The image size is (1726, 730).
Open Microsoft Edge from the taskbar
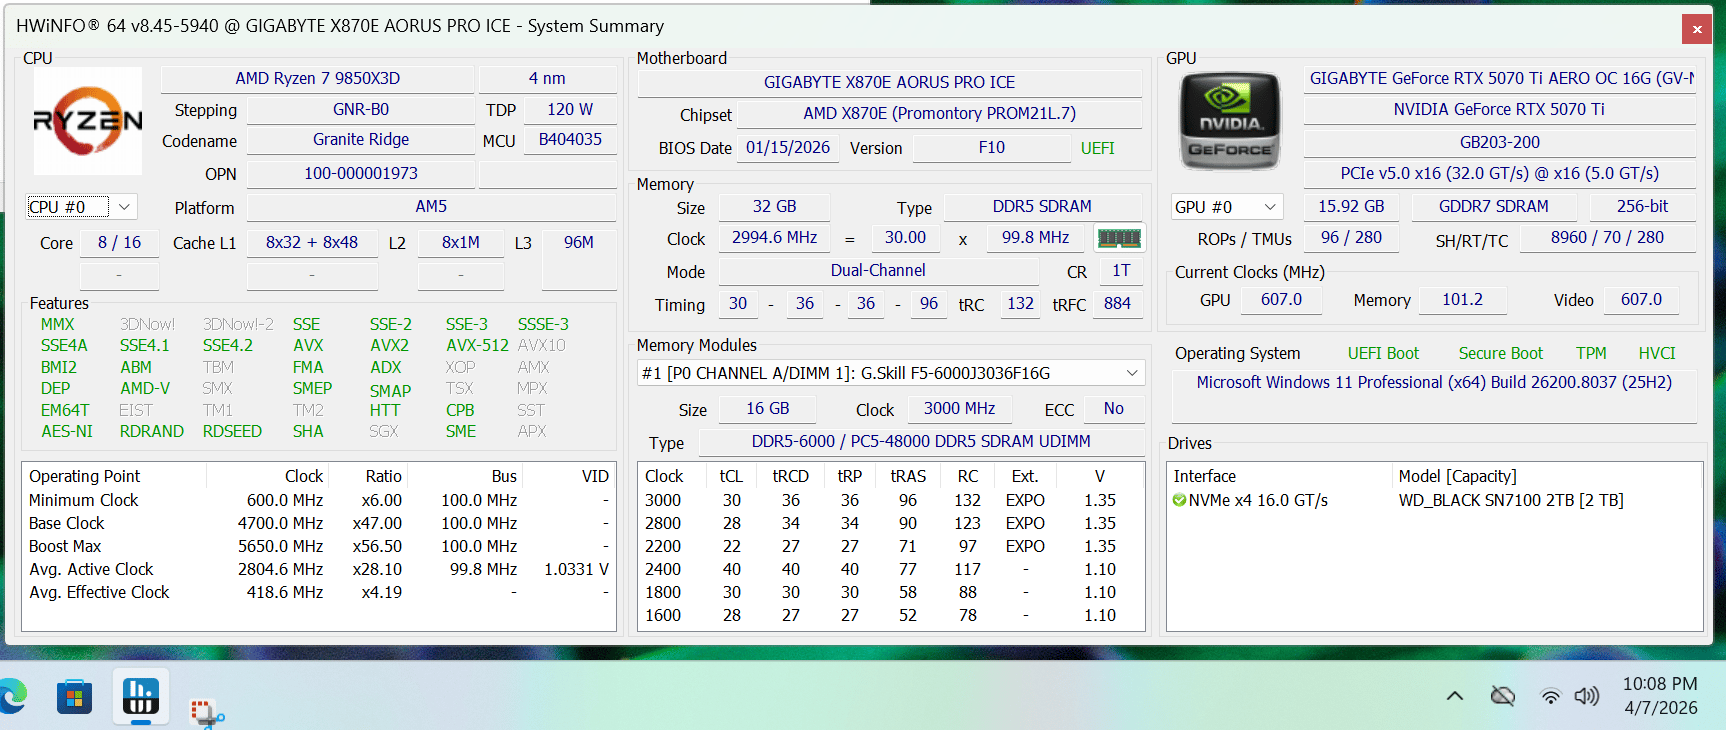[x=12, y=696]
